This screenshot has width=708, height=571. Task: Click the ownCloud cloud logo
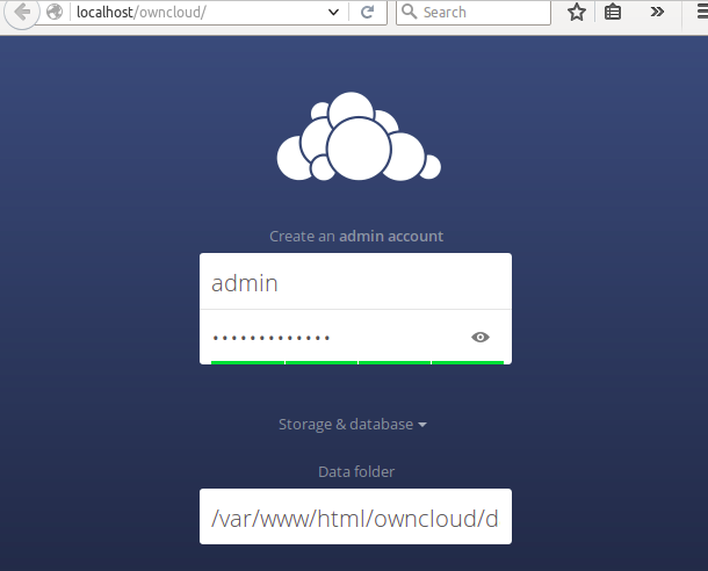(x=359, y=136)
